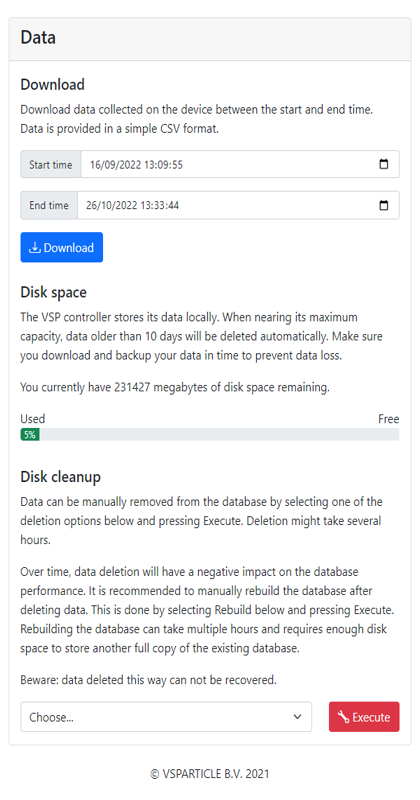This screenshot has height=800, width=420.
Task: Click the Disk space heading
Action: (54, 292)
